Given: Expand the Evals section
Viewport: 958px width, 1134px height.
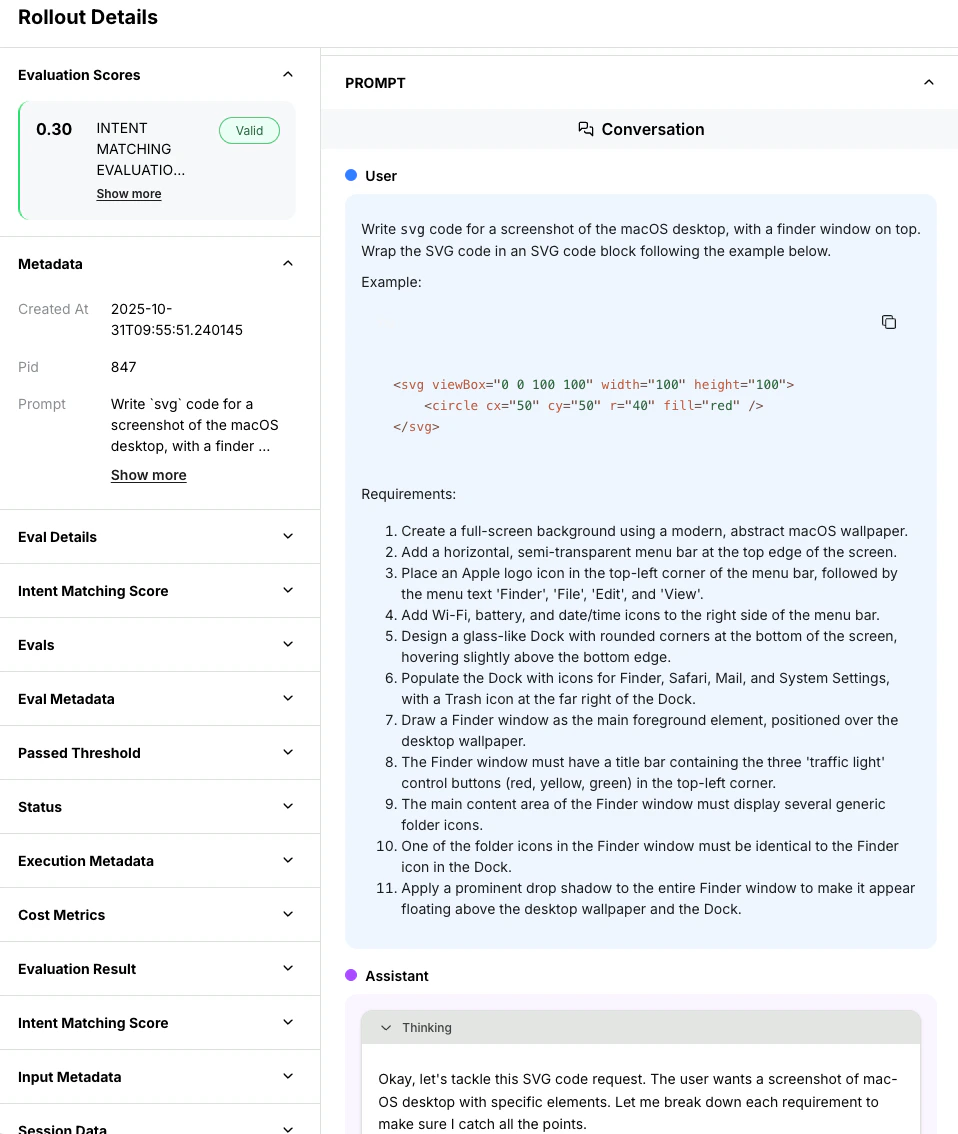Looking at the screenshot, I should click(288, 644).
